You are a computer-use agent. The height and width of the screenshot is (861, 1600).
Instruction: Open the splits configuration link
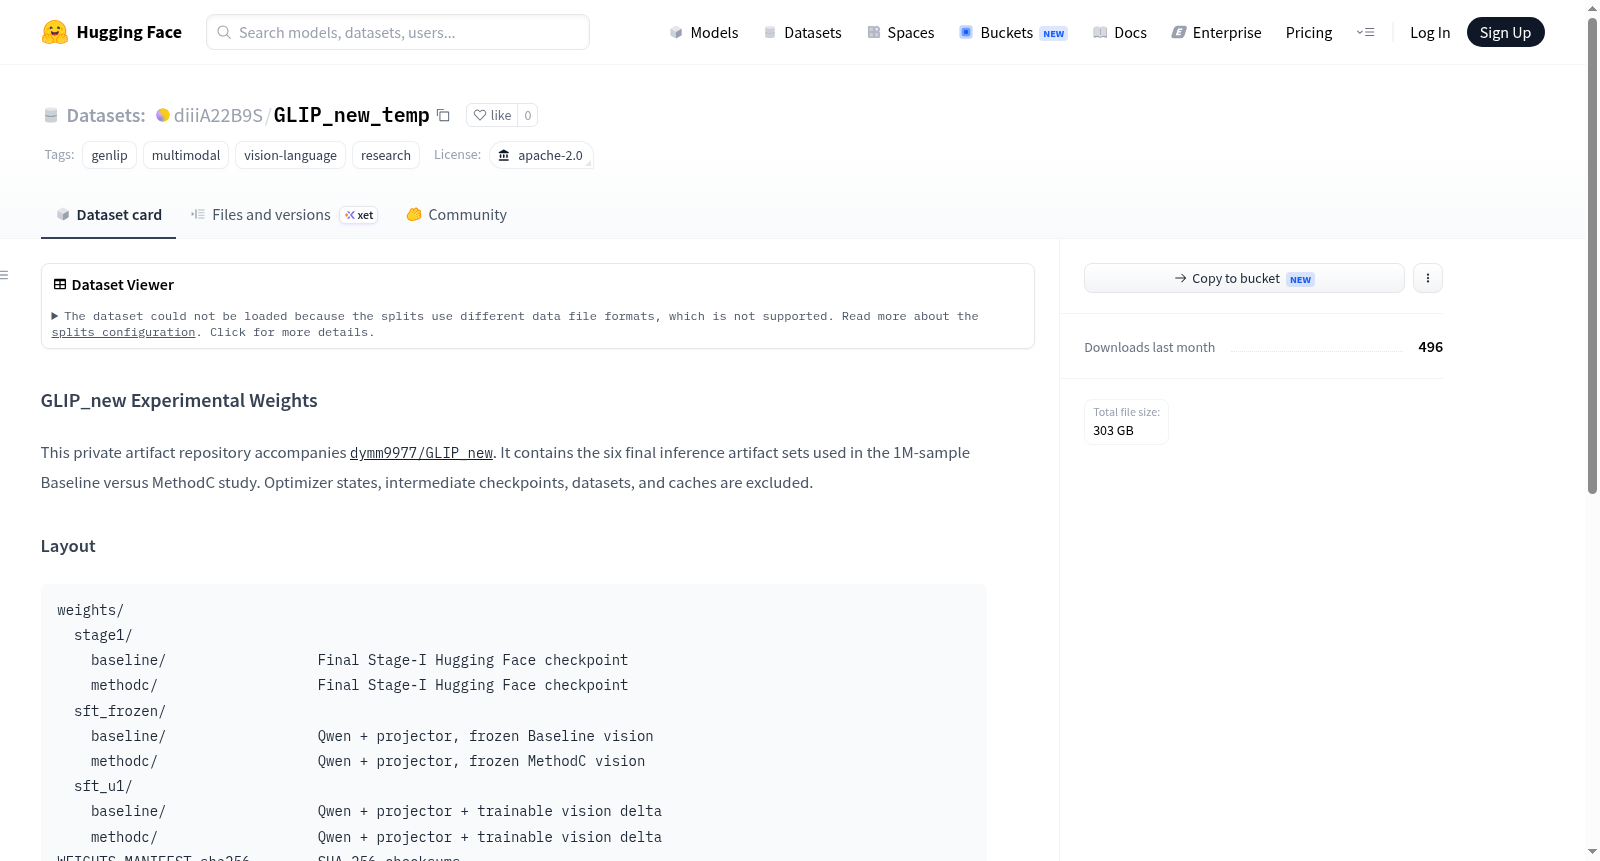(124, 332)
